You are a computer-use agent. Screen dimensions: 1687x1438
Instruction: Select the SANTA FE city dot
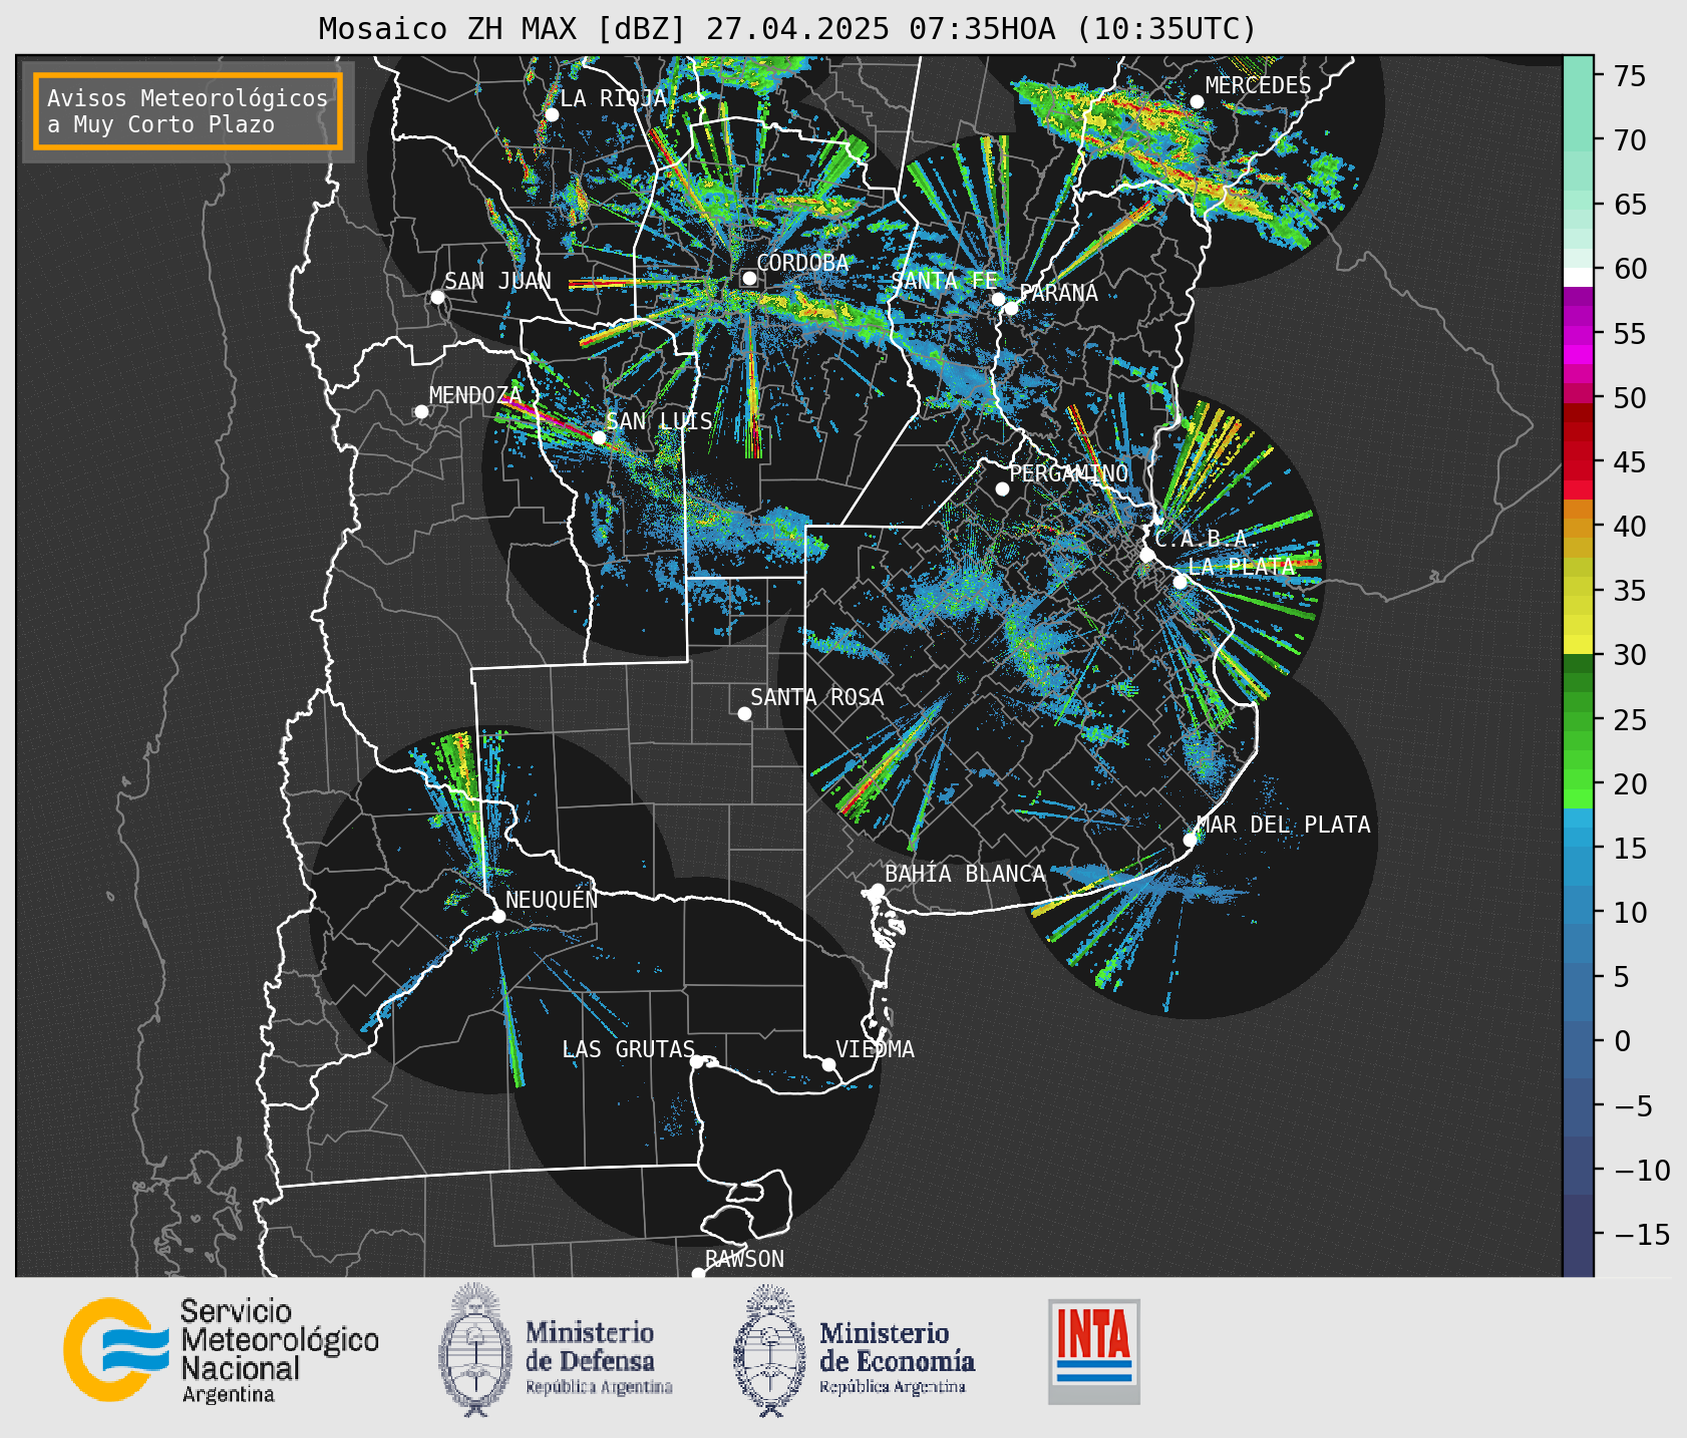pyautogui.click(x=998, y=299)
